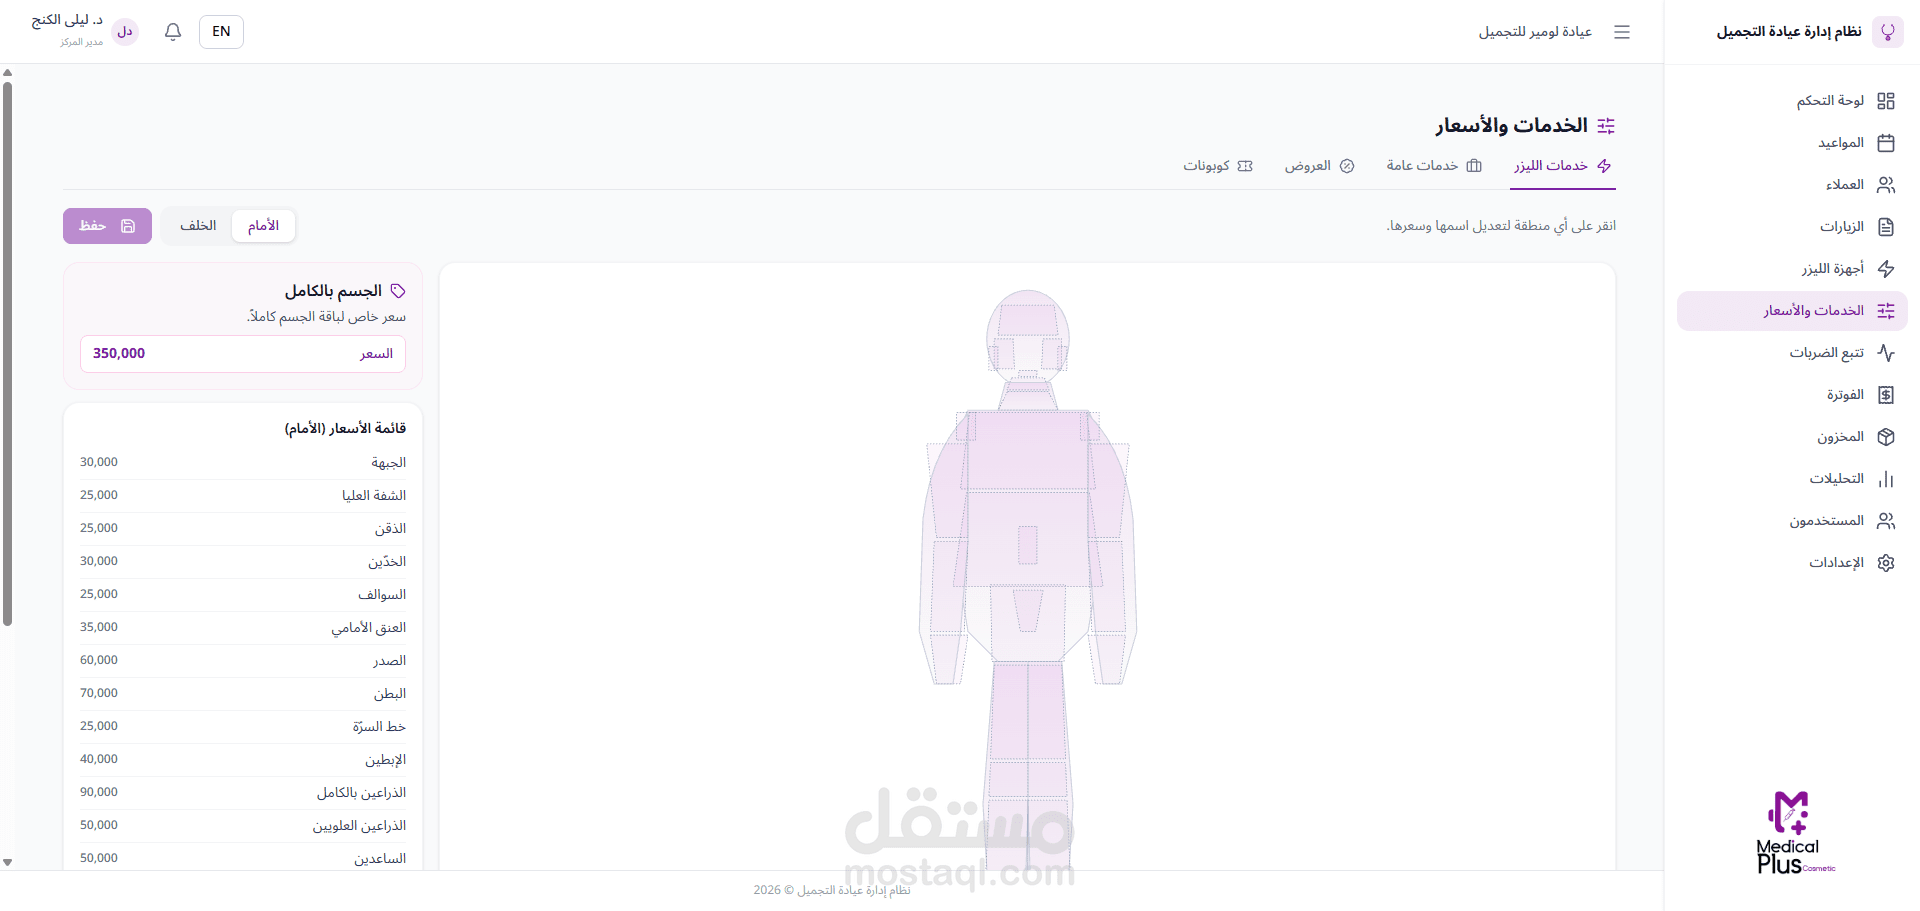
Task: Click the الذقن price row
Action: coord(243,529)
